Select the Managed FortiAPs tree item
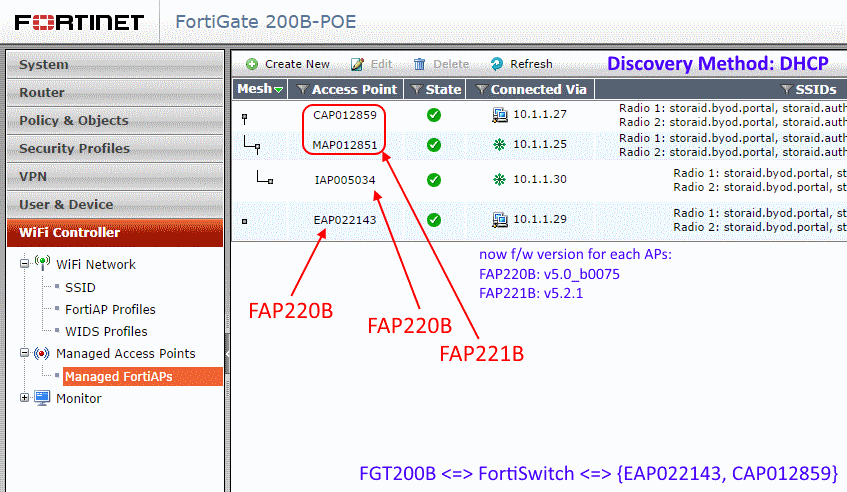The width and height of the screenshot is (847, 492). click(x=143, y=376)
